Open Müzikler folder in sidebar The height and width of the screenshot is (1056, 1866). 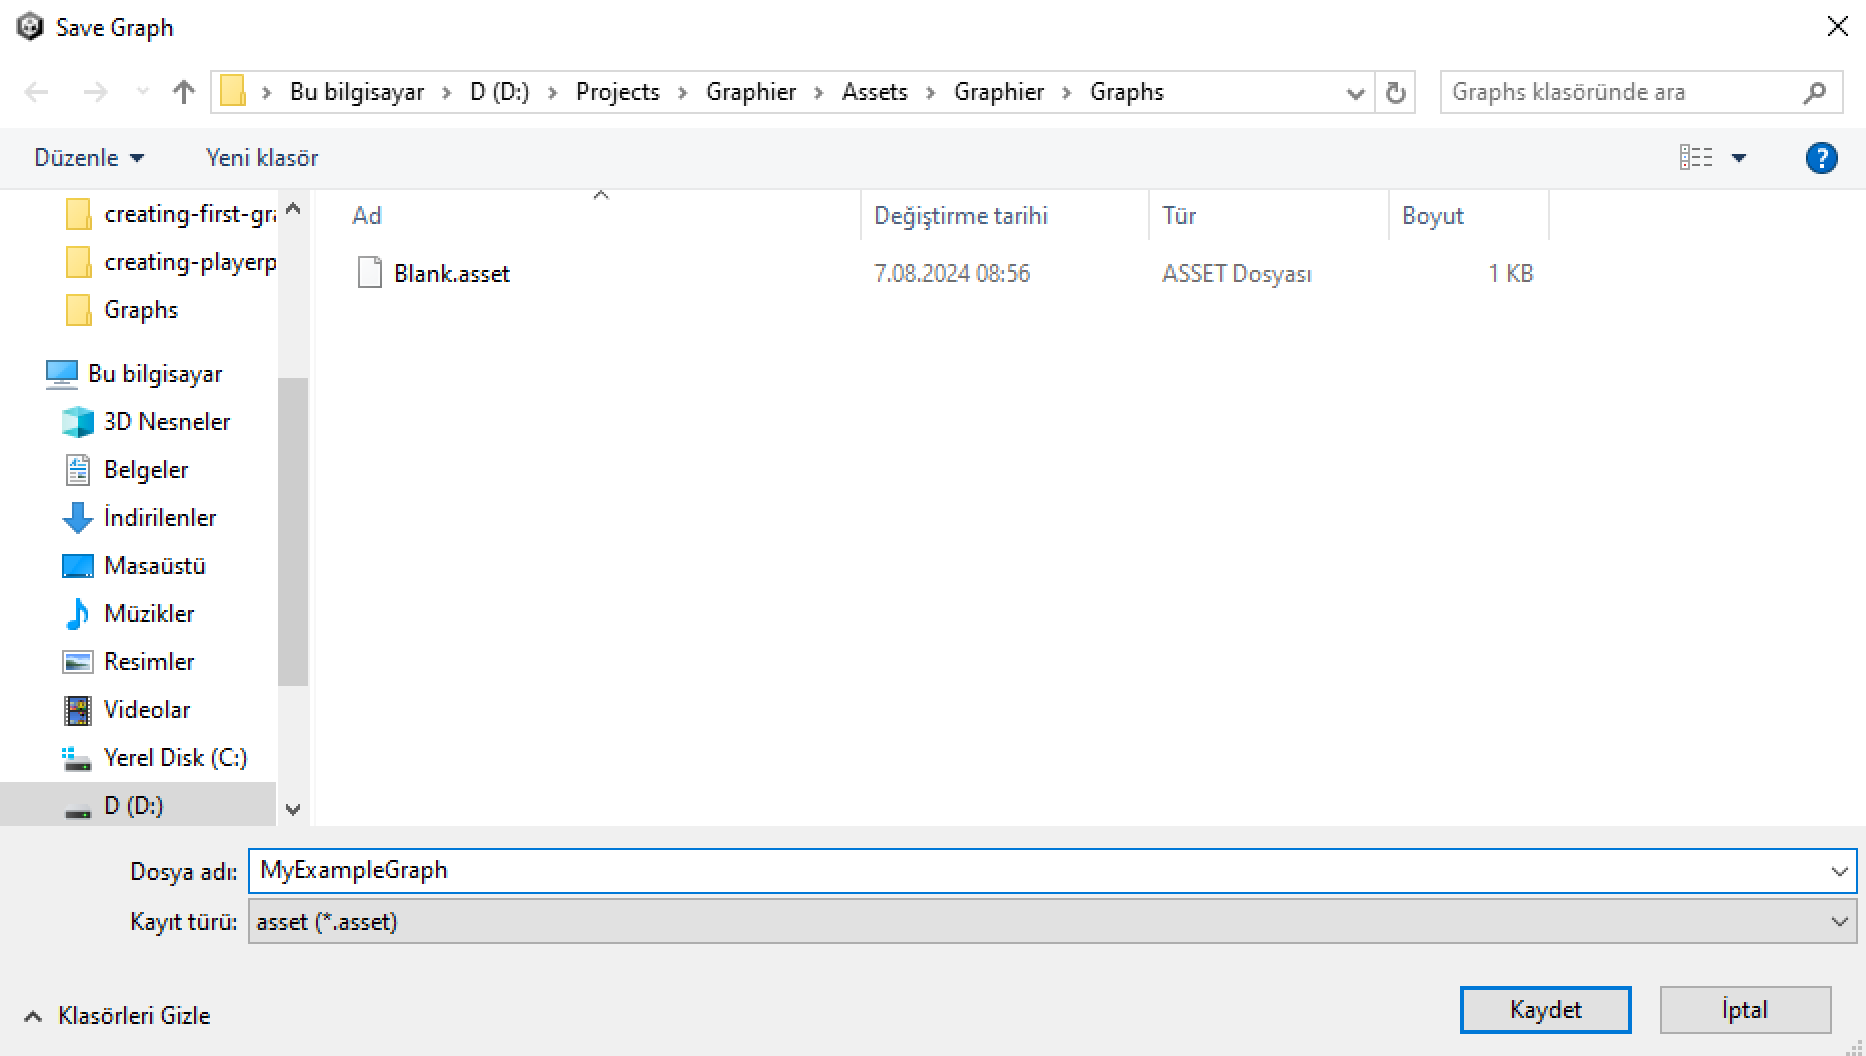click(x=148, y=614)
